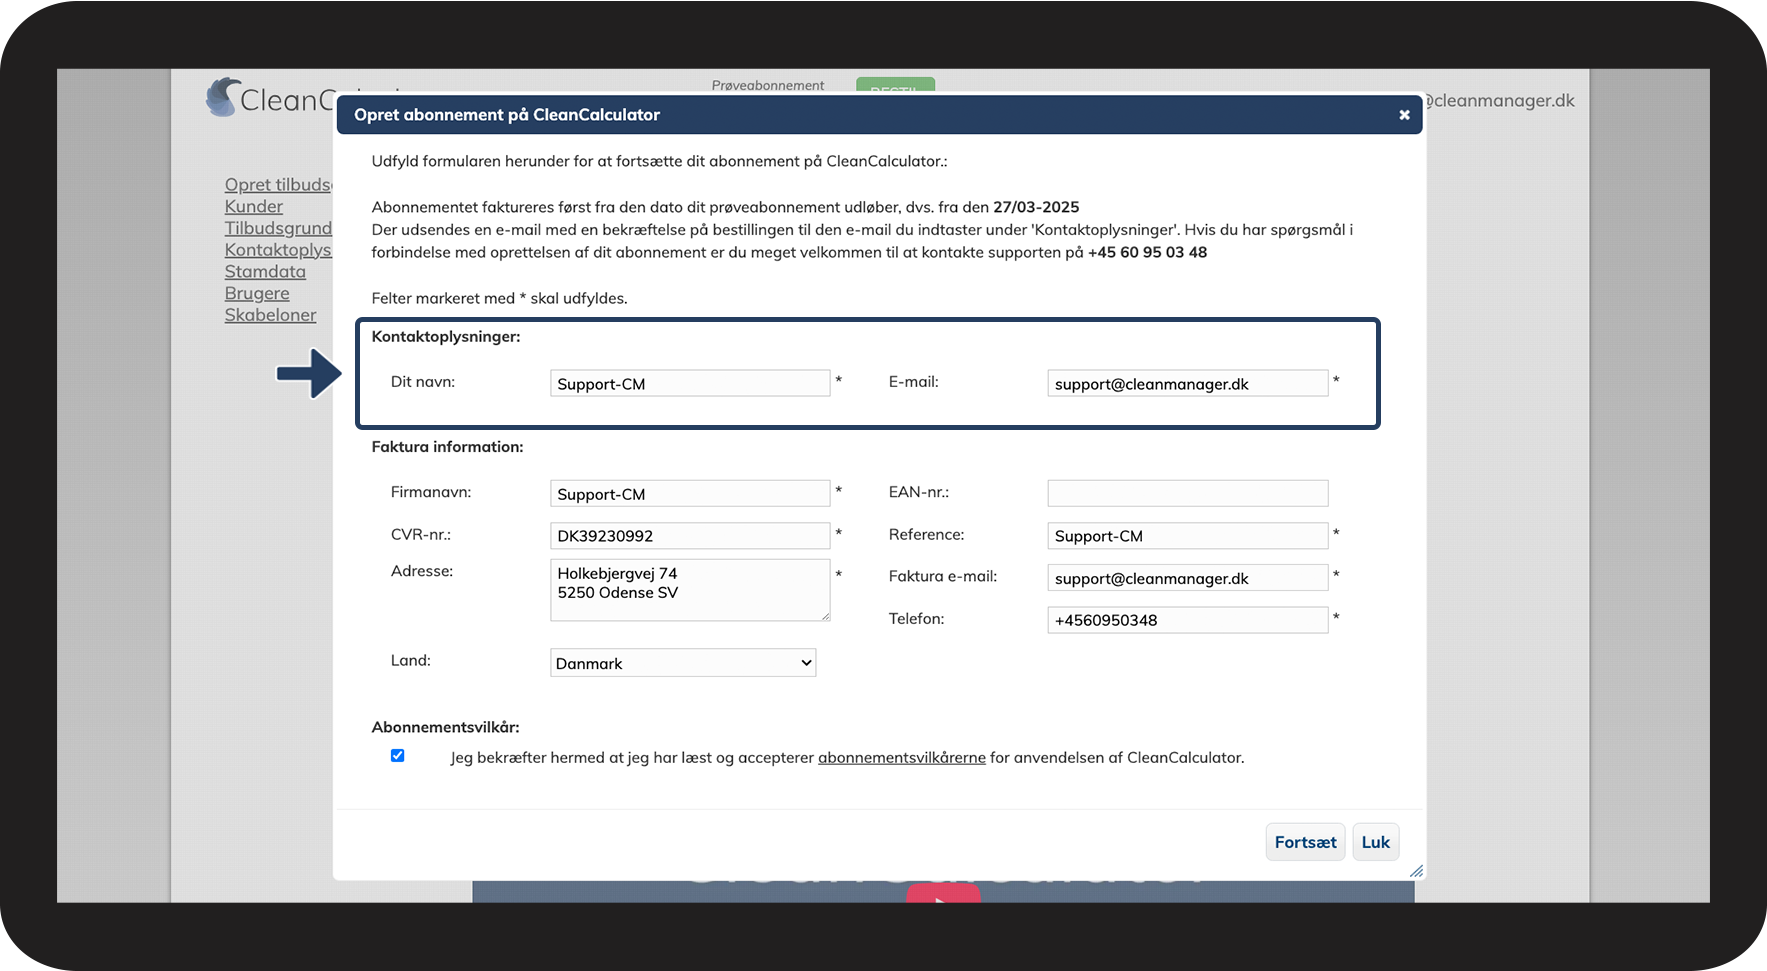The image size is (1767, 971).
Task: Click the Felter markeret med * note
Action: [x=499, y=298]
